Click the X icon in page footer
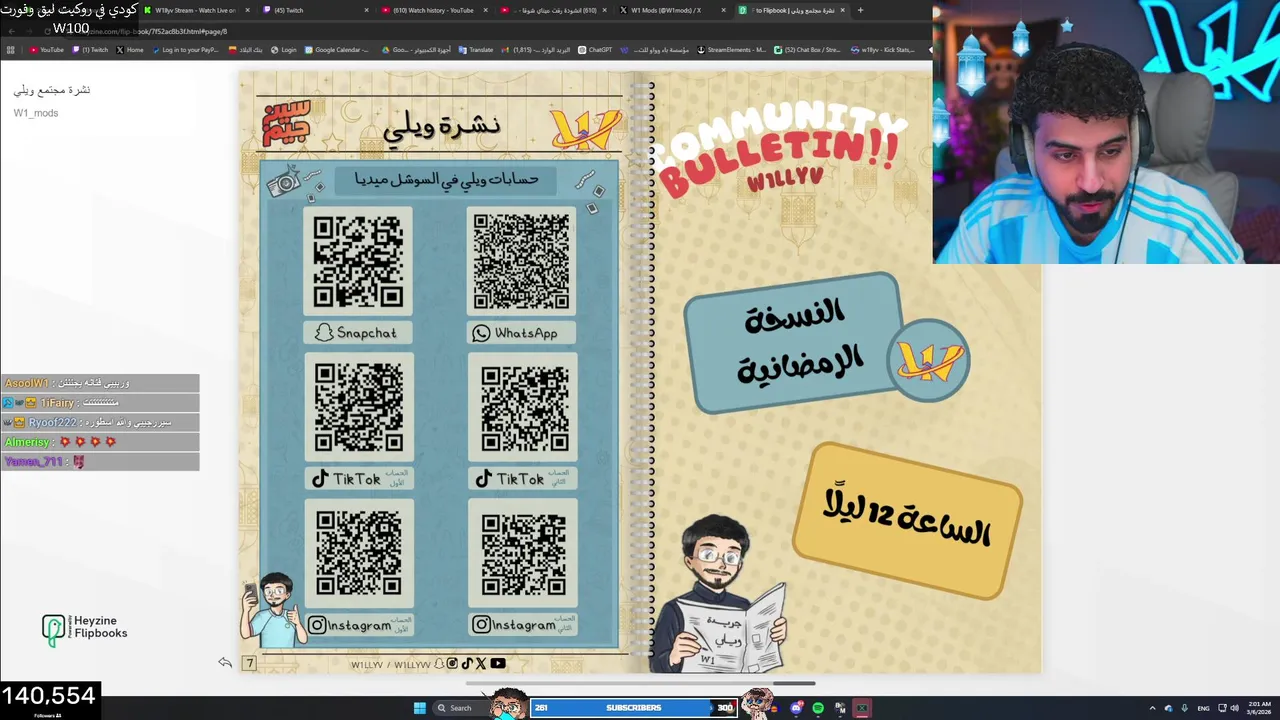Image resolution: width=1280 pixels, height=720 pixels. coord(481,663)
